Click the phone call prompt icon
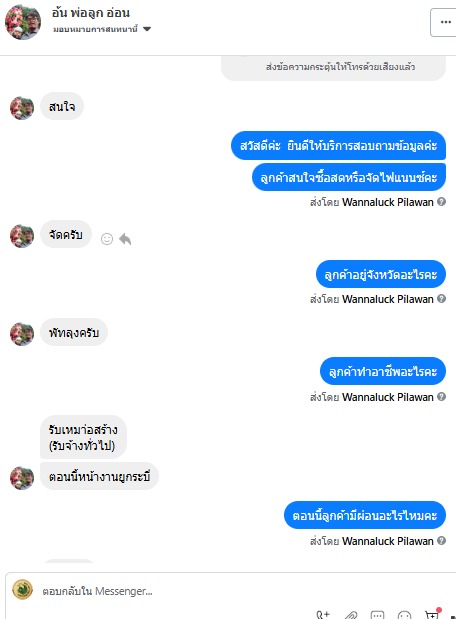 pyautogui.click(x=323, y=615)
